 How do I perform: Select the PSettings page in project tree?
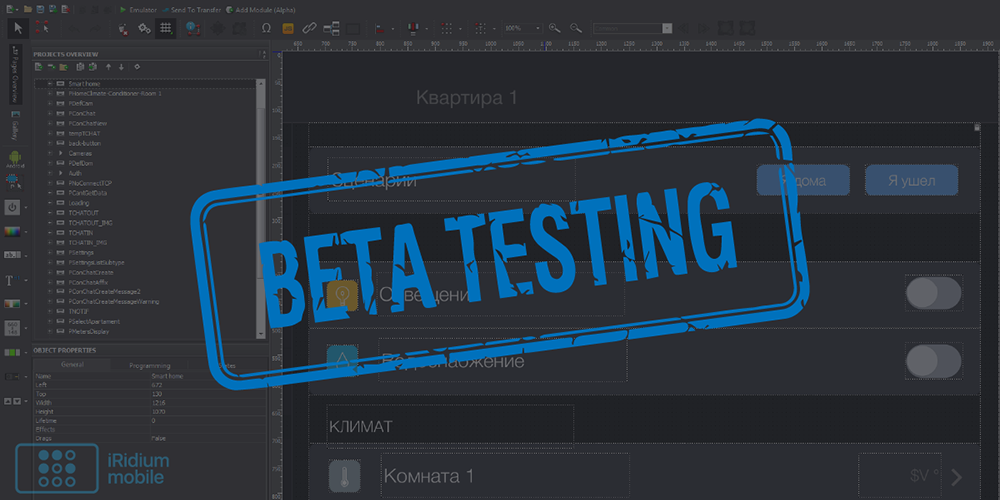coord(82,252)
